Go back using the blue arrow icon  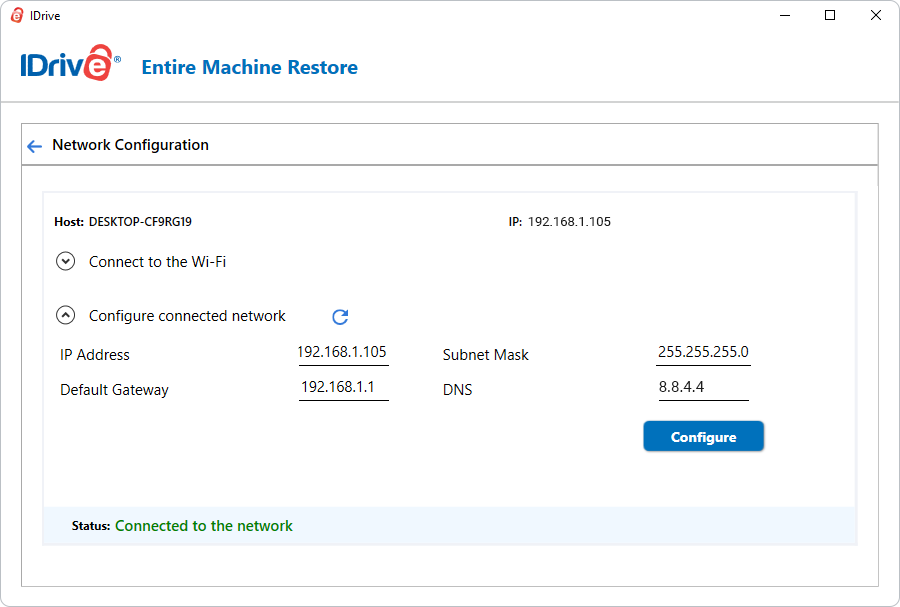[34, 146]
